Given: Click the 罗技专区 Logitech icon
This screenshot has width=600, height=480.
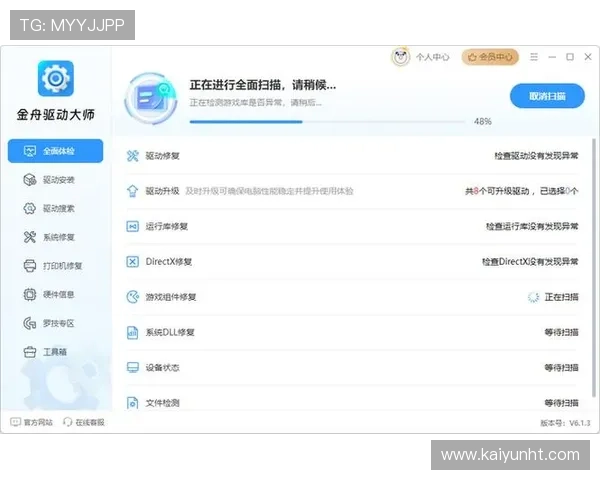Looking at the screenshot, I should coord(30,323).
